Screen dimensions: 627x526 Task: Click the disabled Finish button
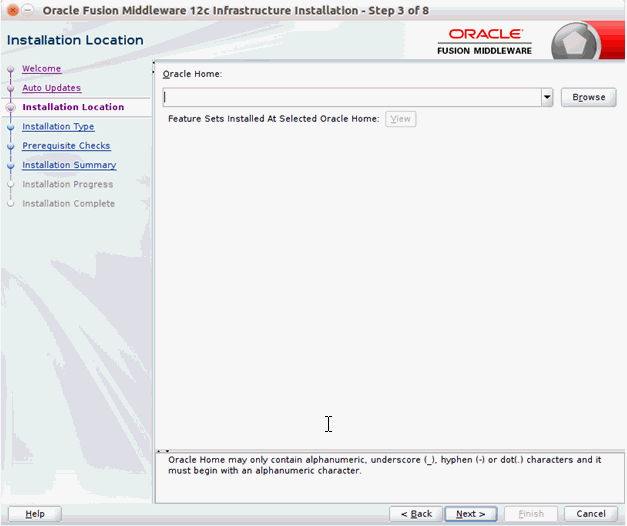[x=531, y=514]
